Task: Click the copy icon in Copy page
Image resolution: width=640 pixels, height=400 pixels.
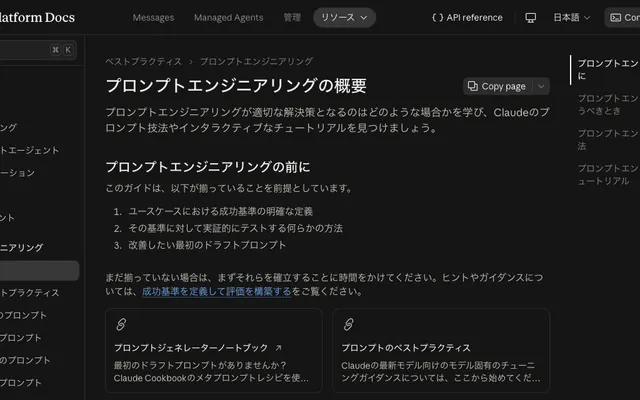Action: click(473, 86)
